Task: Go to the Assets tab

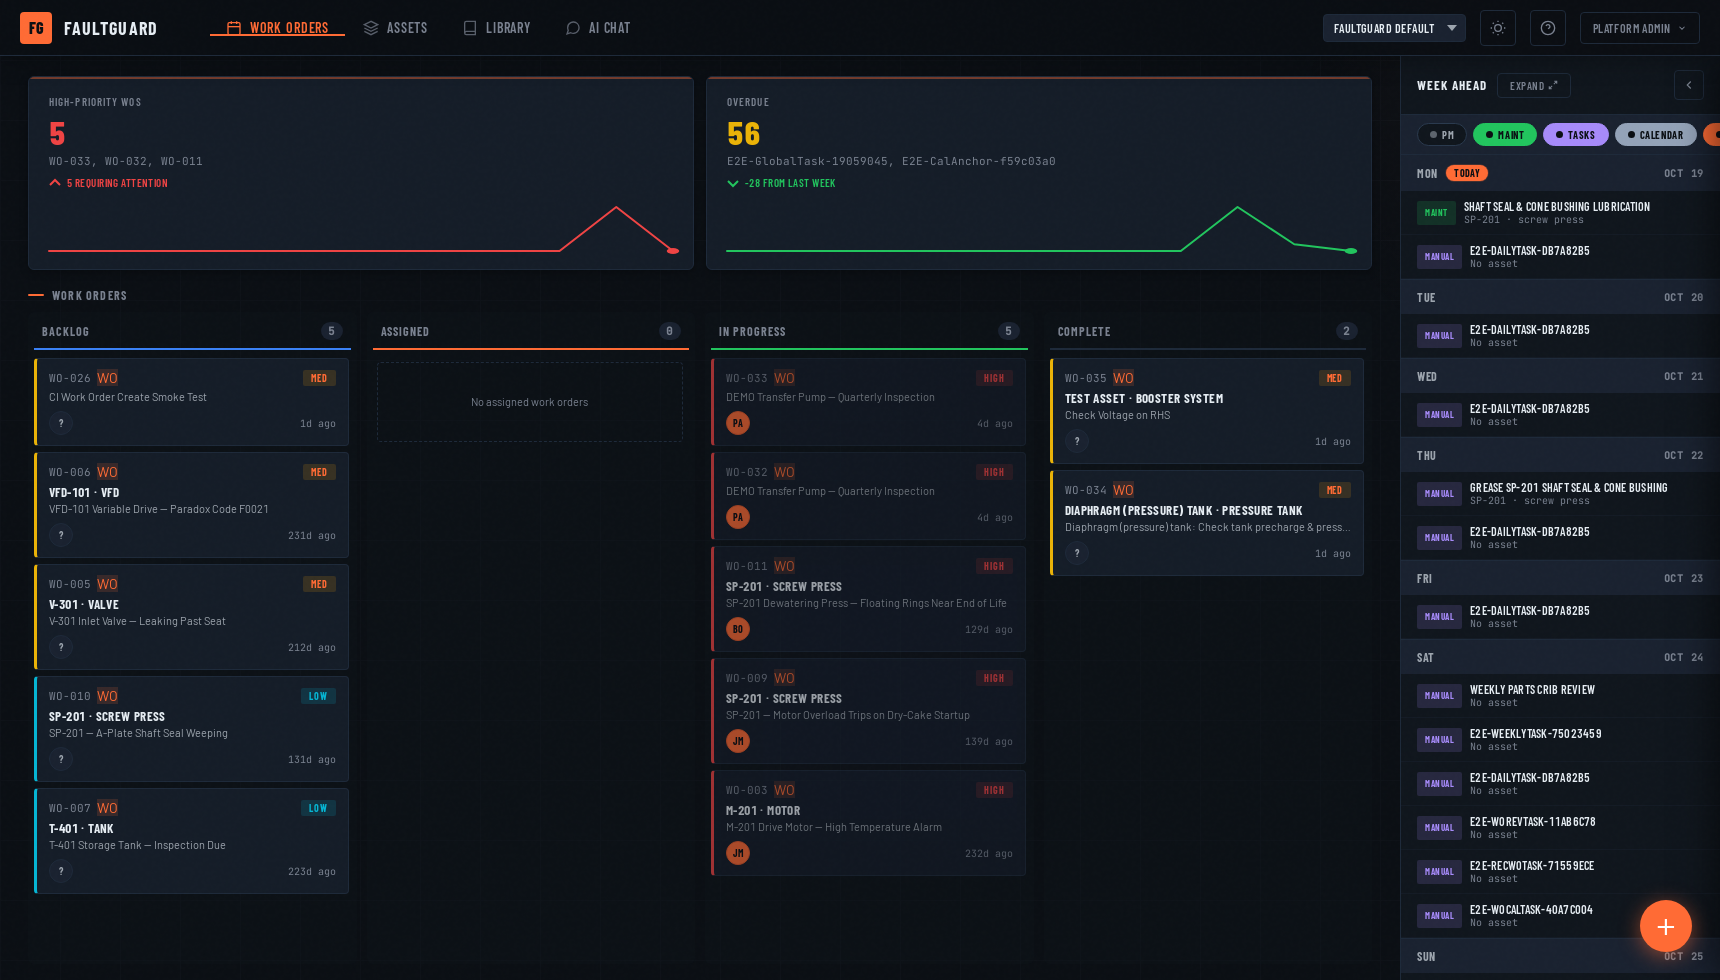Action: click(x=395, y=28)
